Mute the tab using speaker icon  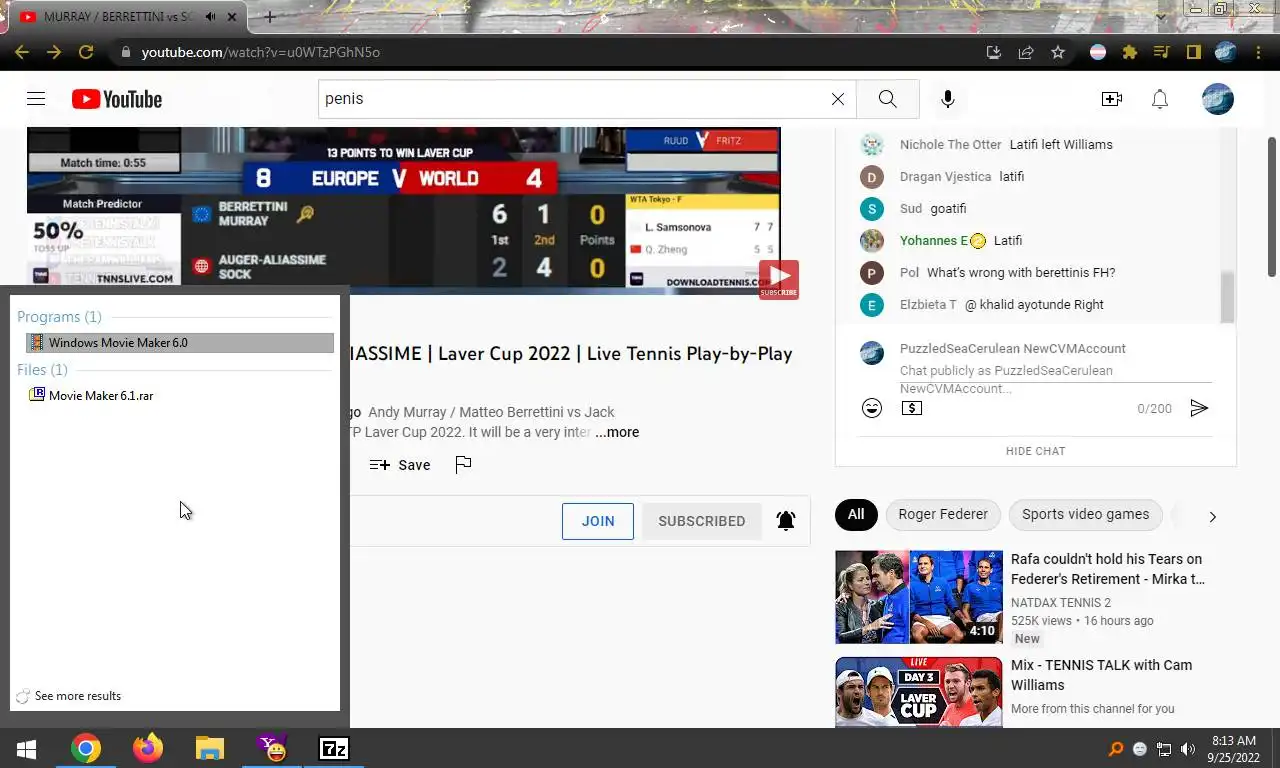[x=210, y=17]
